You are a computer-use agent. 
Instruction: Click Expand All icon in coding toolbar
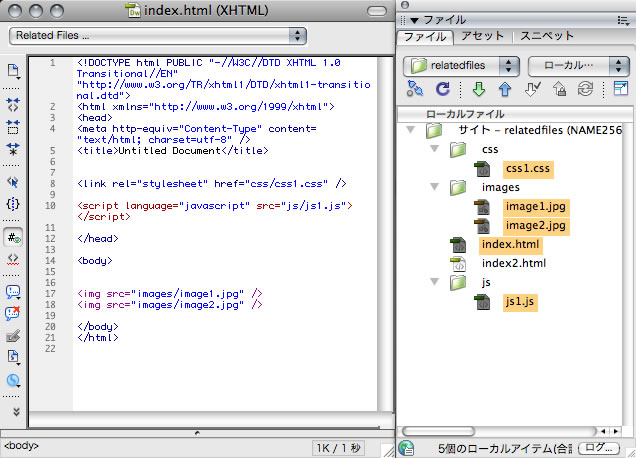coord(13,149)
